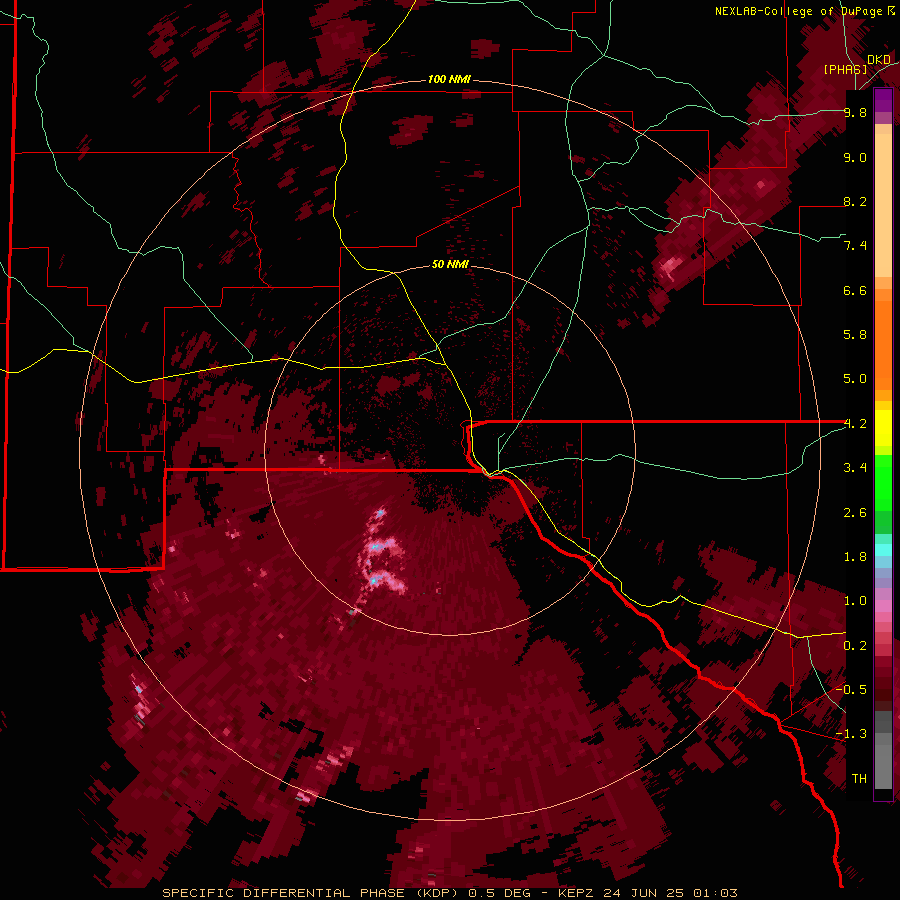Image resolution: width=900 pixels, height=900 pixels.
Task: Select the -1.3 scale value
Action: pyautogui.click(x=851, y=734)
